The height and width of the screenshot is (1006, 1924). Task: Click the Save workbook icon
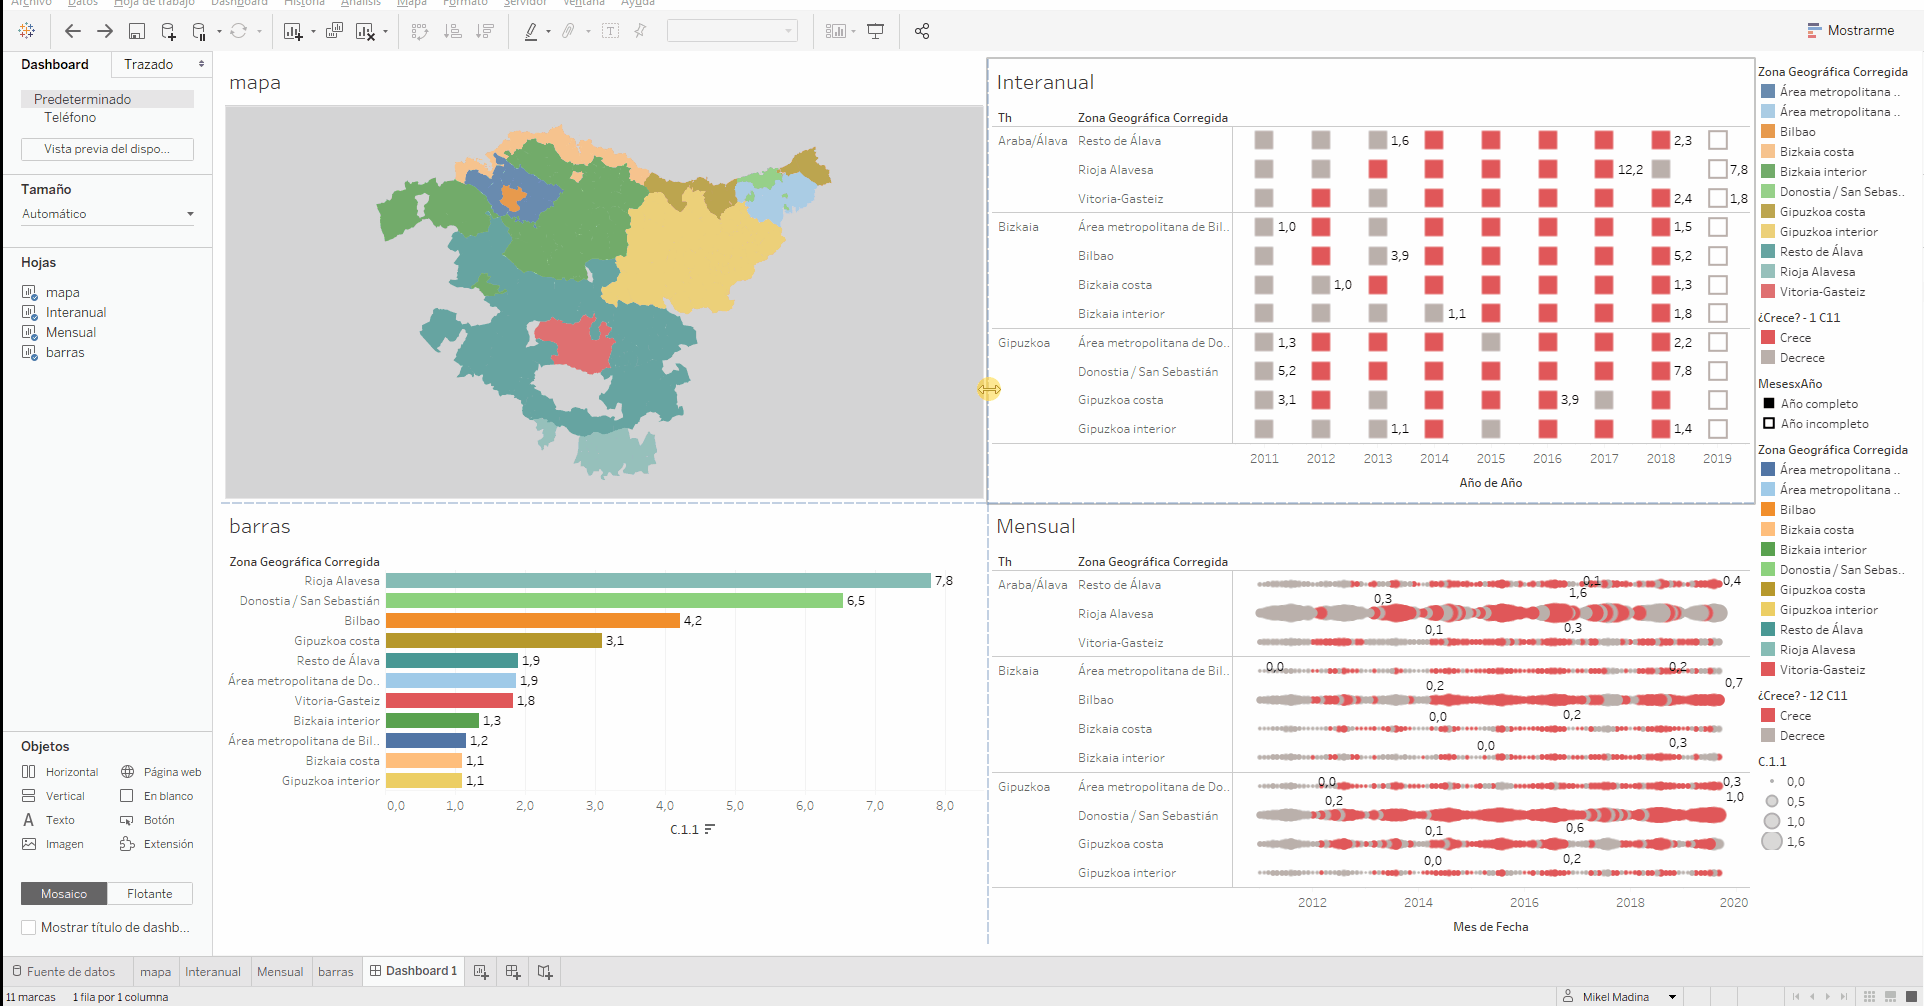tap(137, 31)
